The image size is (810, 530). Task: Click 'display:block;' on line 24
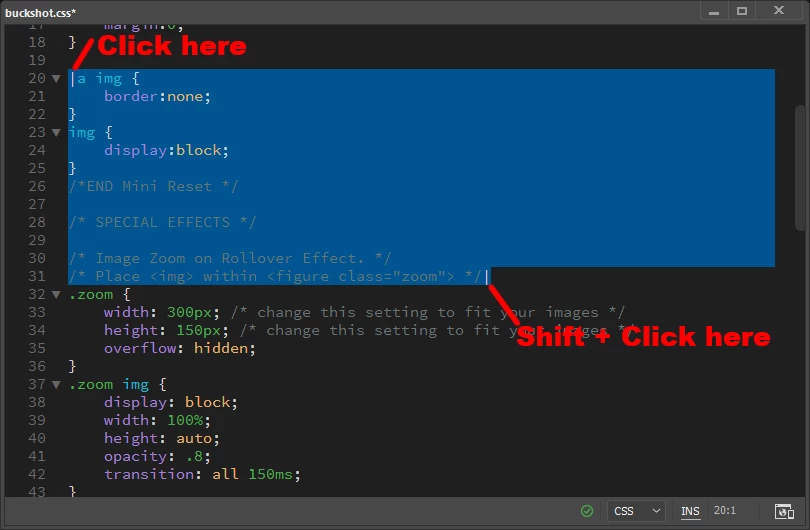166,150
